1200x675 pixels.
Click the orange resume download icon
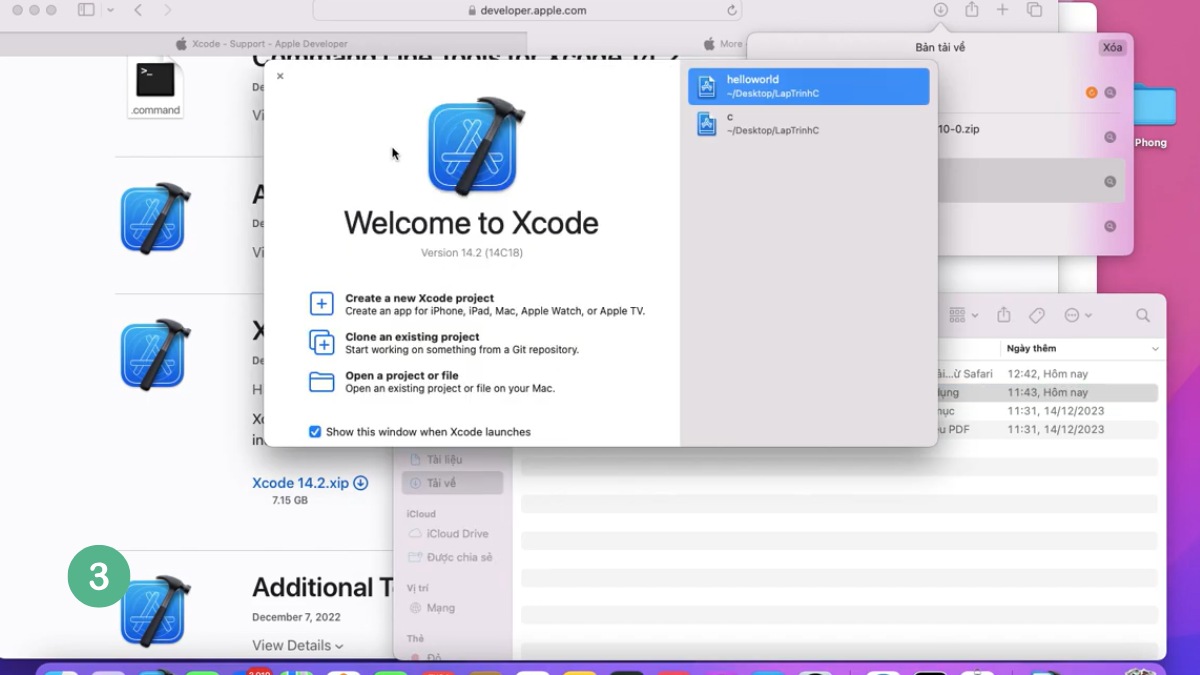1091,93
